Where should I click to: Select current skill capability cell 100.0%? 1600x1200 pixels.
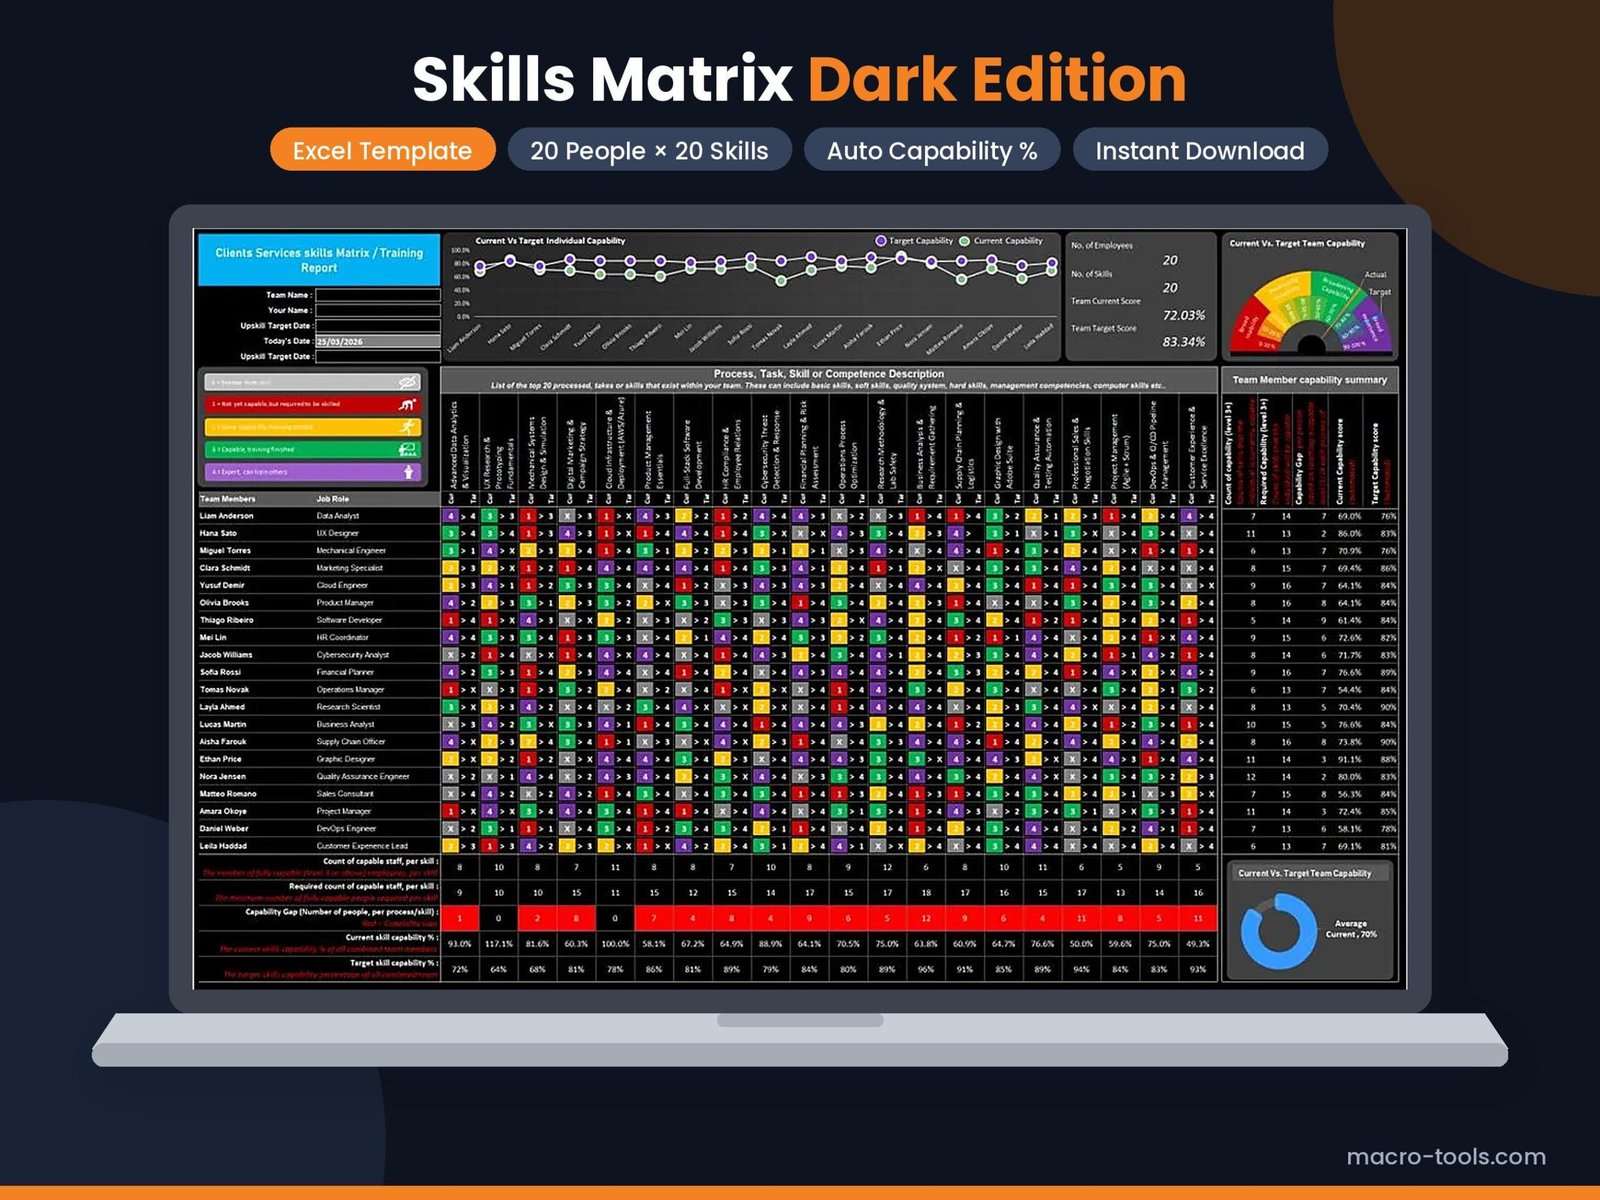[615, 944]
